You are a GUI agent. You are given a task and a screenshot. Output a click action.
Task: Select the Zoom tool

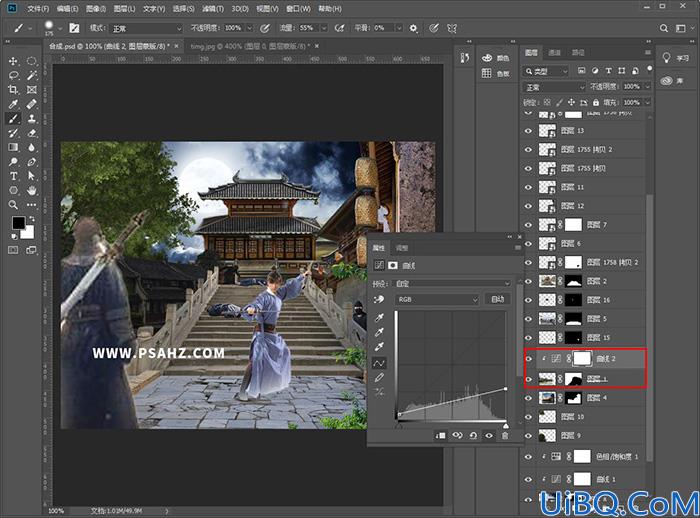click(13, 205)
